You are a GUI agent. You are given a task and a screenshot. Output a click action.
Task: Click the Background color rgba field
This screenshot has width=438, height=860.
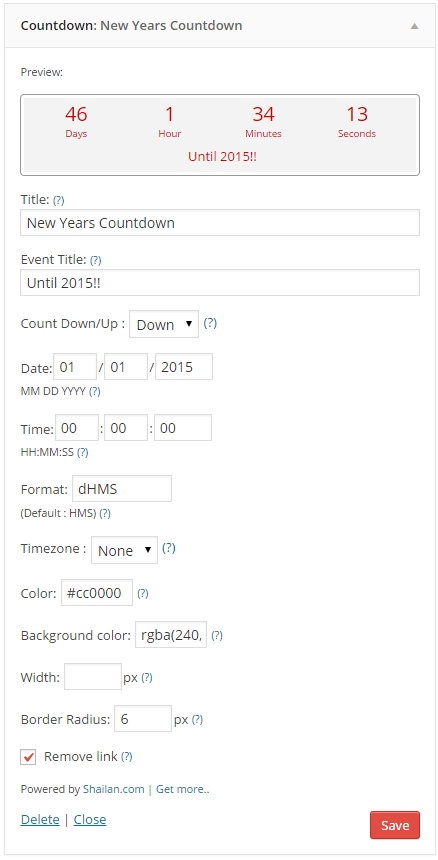(171, 635)
